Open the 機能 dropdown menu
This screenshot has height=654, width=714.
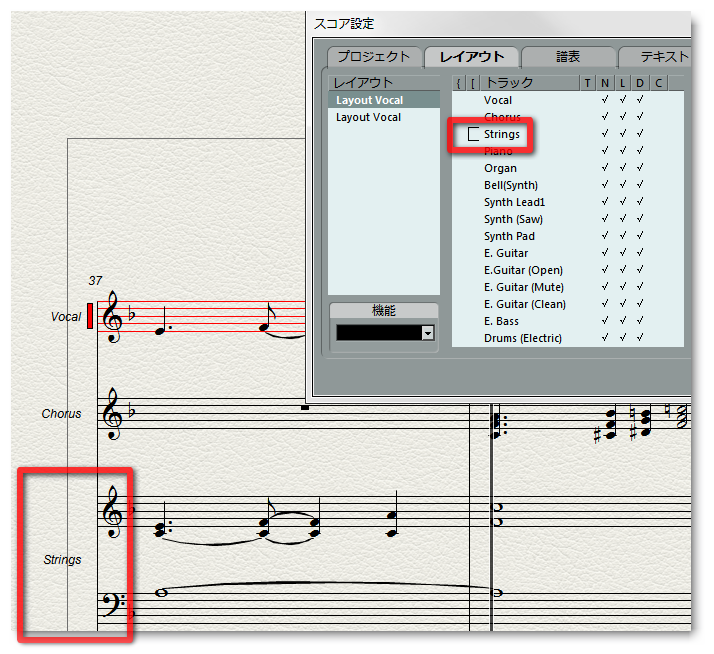coord(428,333)
